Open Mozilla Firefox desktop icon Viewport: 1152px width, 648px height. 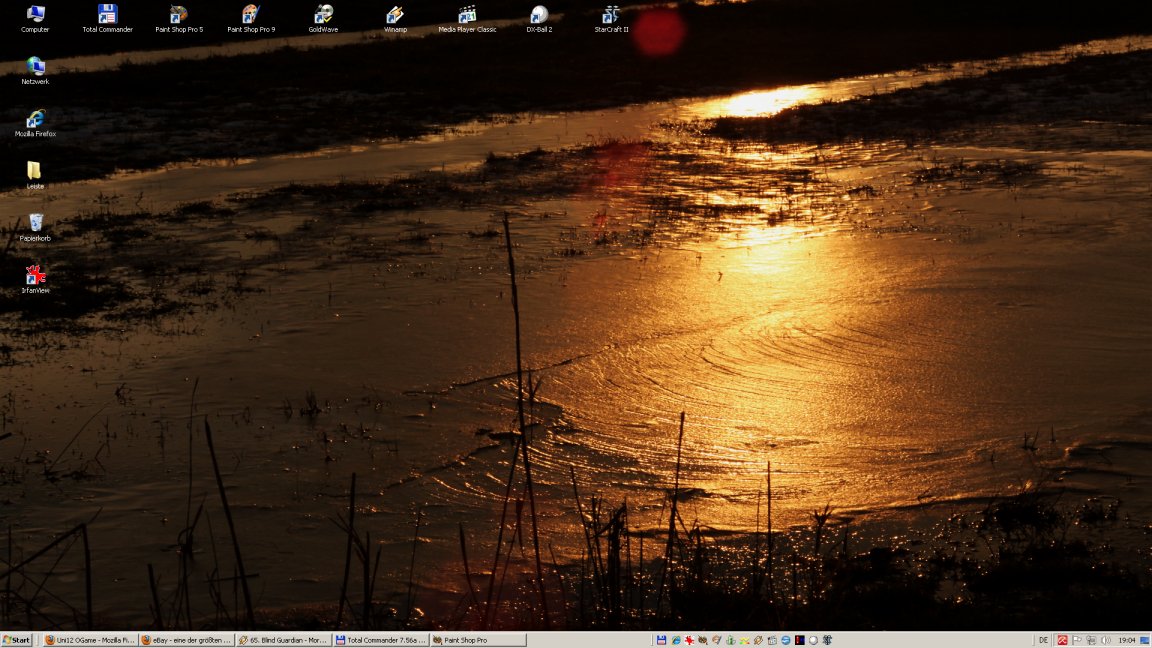click(35, 123)
